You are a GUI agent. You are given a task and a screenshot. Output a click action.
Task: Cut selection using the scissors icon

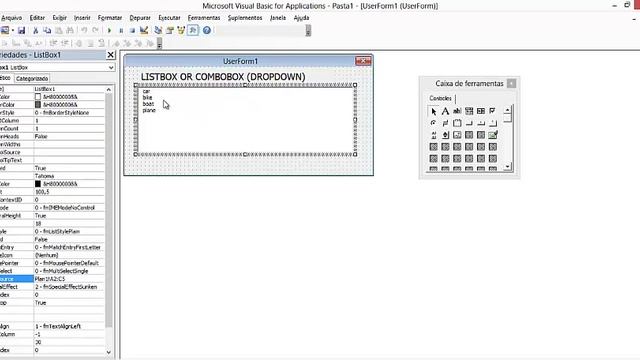(x=36, y=30)
